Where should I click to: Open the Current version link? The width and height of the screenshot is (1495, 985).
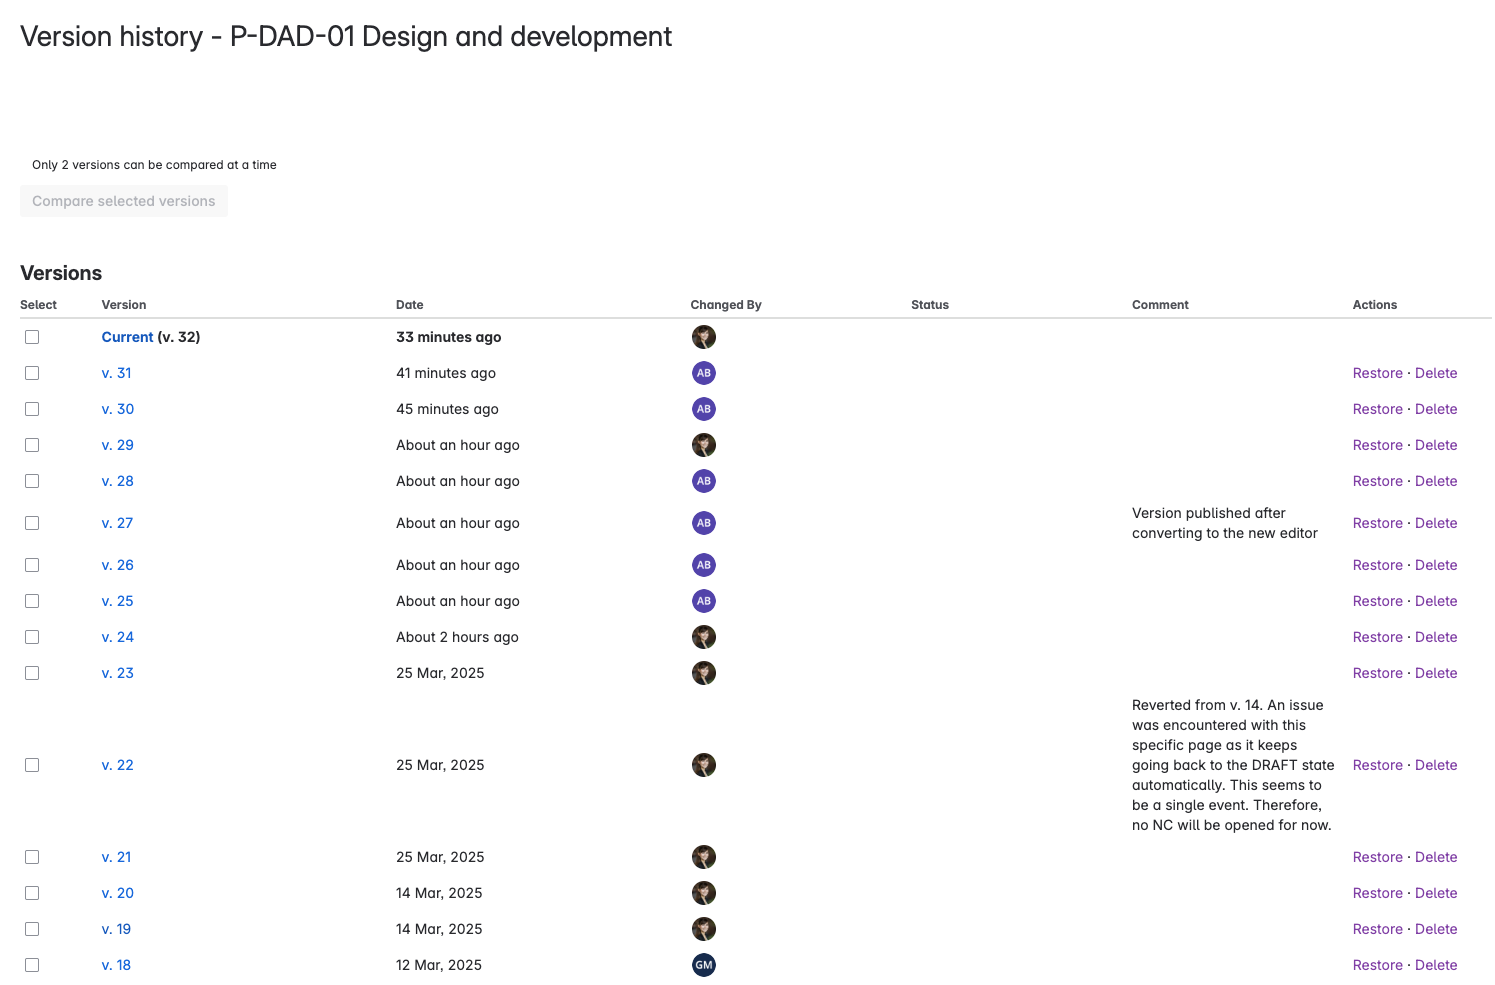point(127,337)
